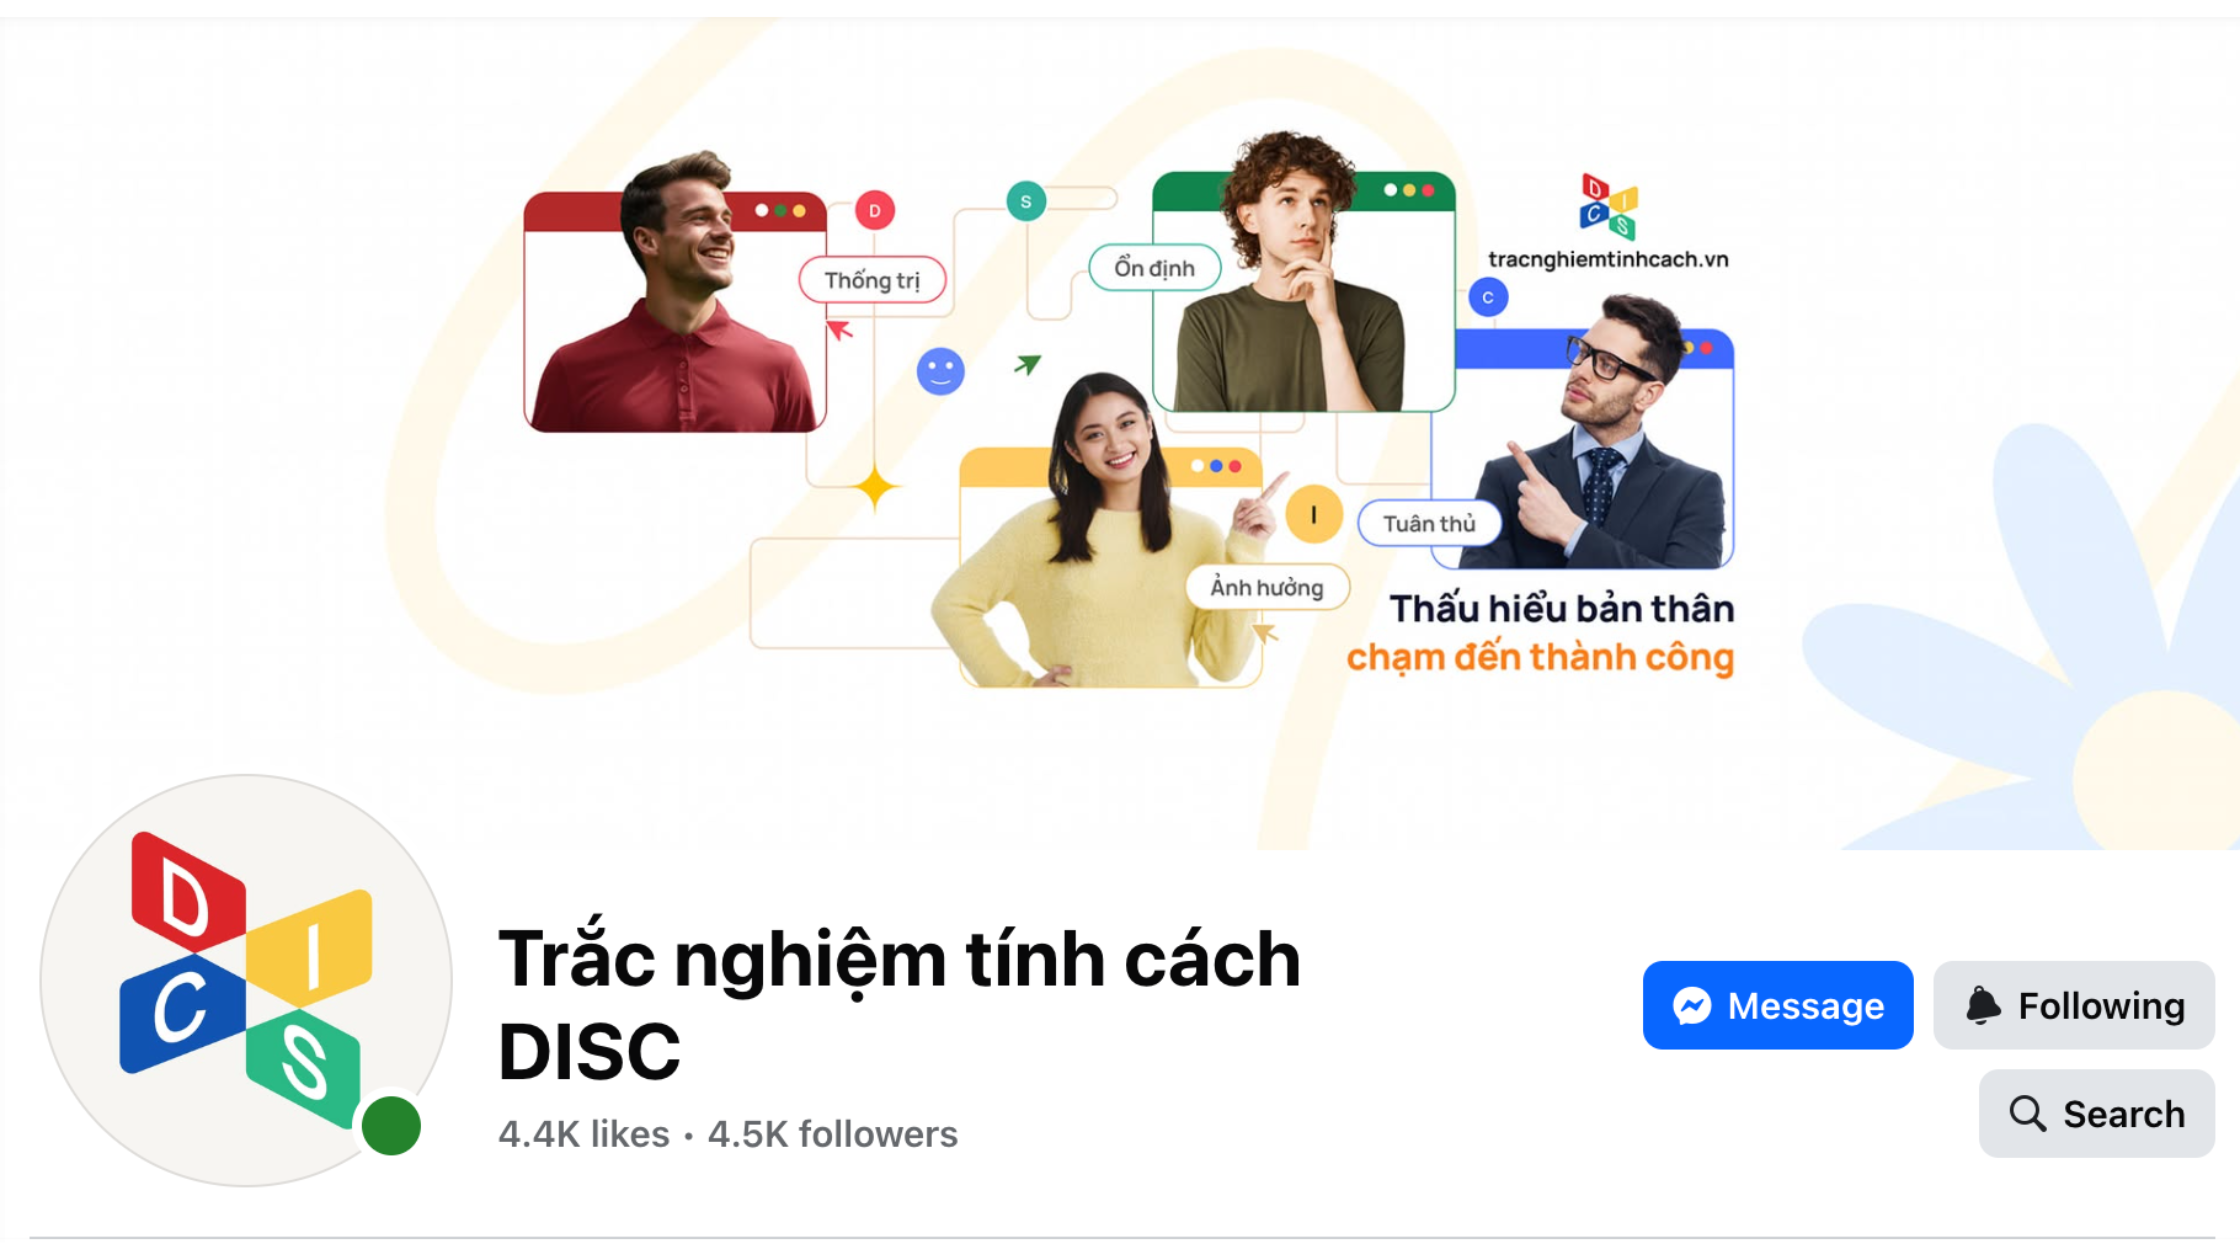Click the Messenger icon in Message button
This screenshot has height=1260, width=2240.
click(x=1692, y=1006)
